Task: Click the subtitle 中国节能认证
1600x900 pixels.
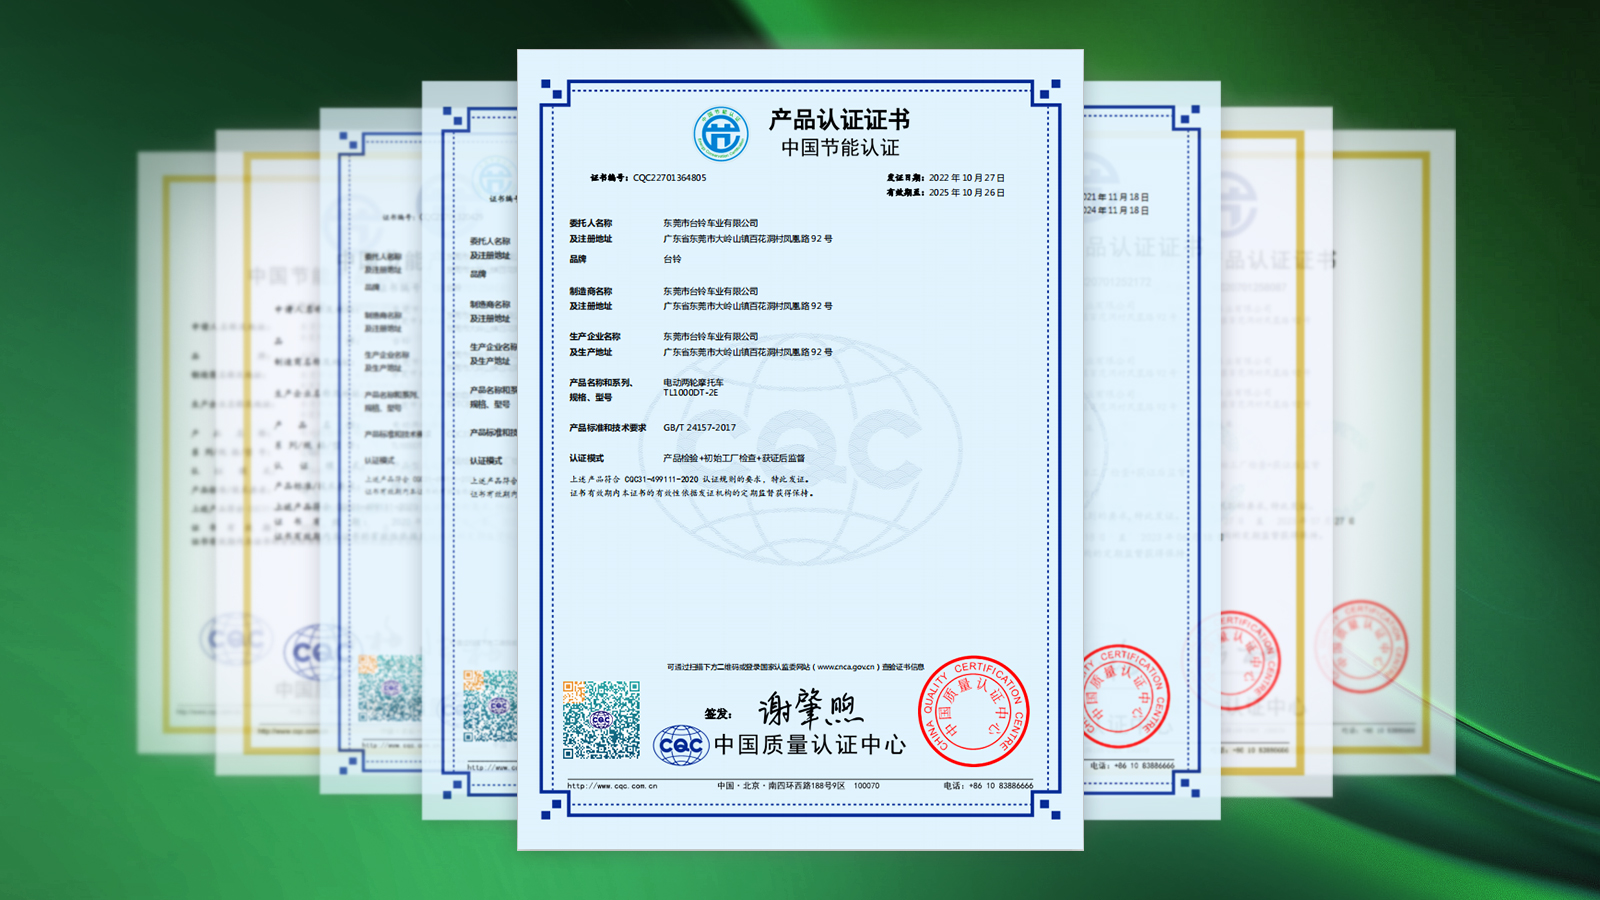Action: point(840,148)
